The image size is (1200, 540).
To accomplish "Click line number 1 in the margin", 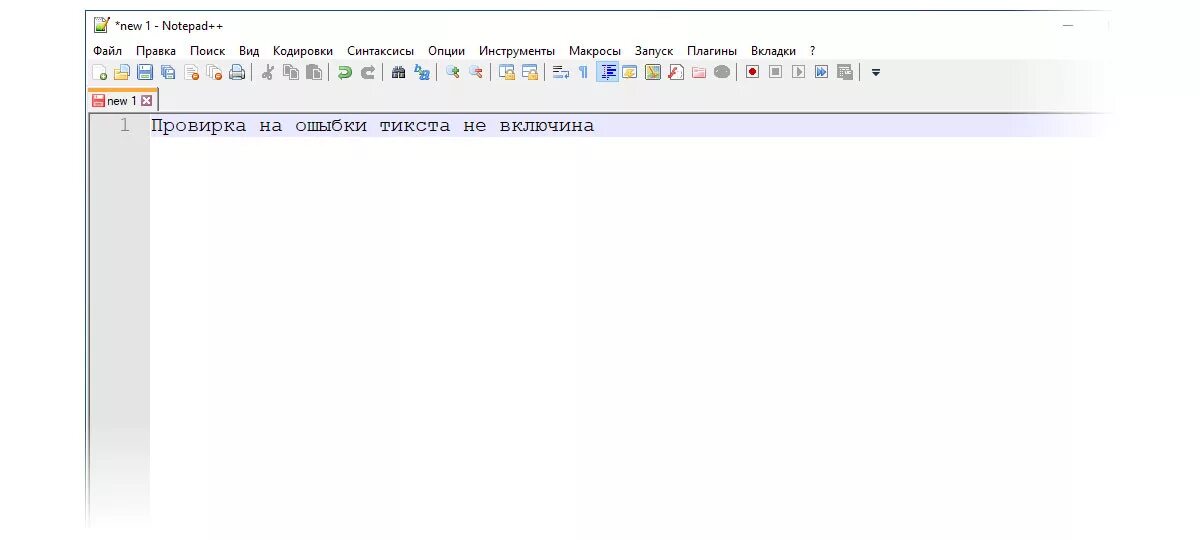I will point(125,125).
